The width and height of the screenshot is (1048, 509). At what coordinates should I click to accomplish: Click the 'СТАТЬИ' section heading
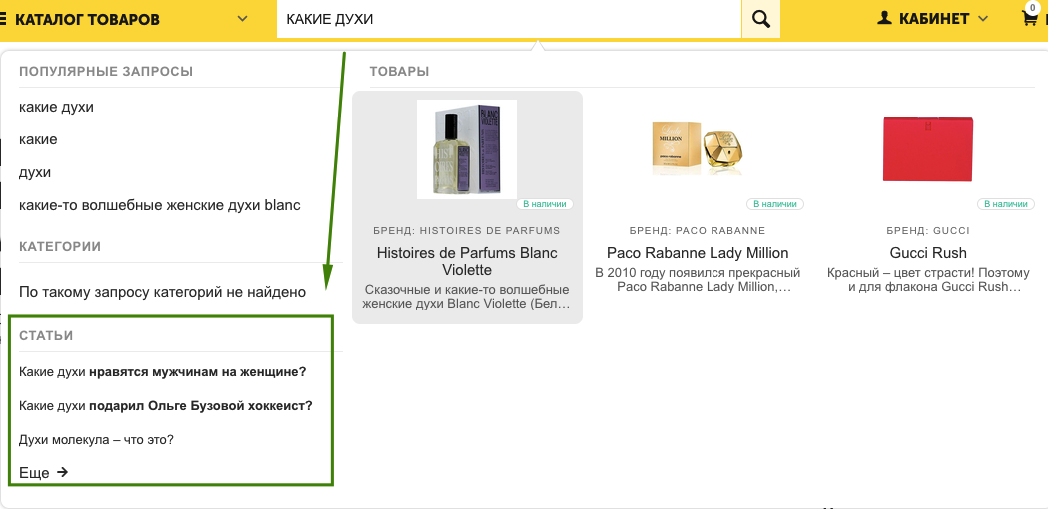pyautogui.click(x=46, y=335)
